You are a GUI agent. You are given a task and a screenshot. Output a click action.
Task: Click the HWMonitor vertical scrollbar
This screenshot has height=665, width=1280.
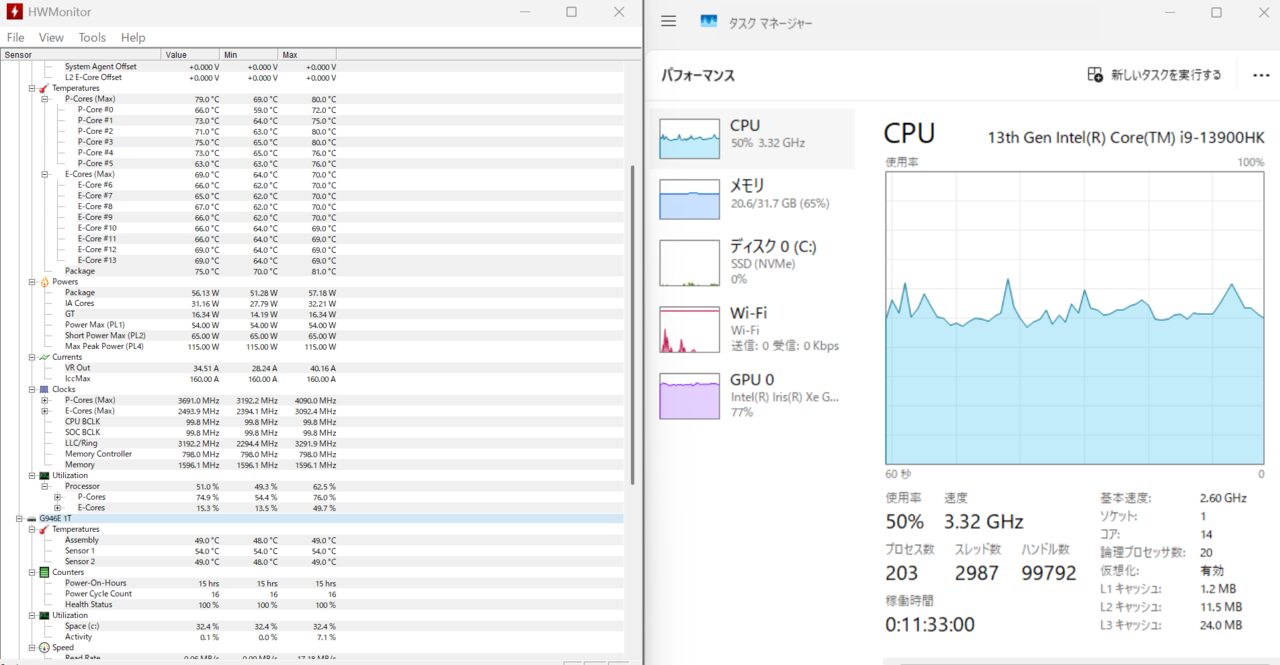click(x=631, y=320)
